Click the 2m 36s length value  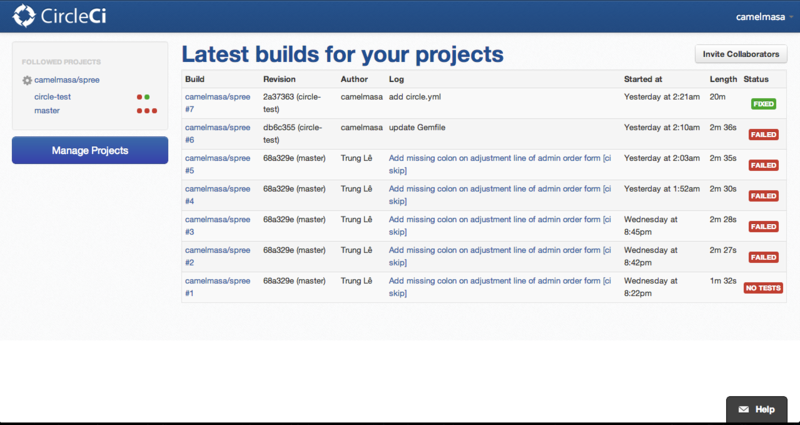coord(723,128)
